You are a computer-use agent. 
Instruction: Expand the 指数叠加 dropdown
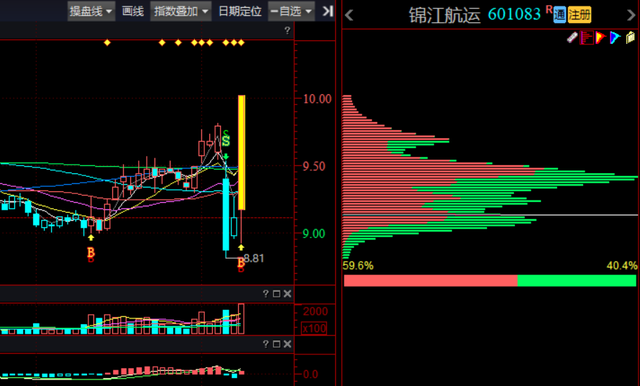(181, 11)
